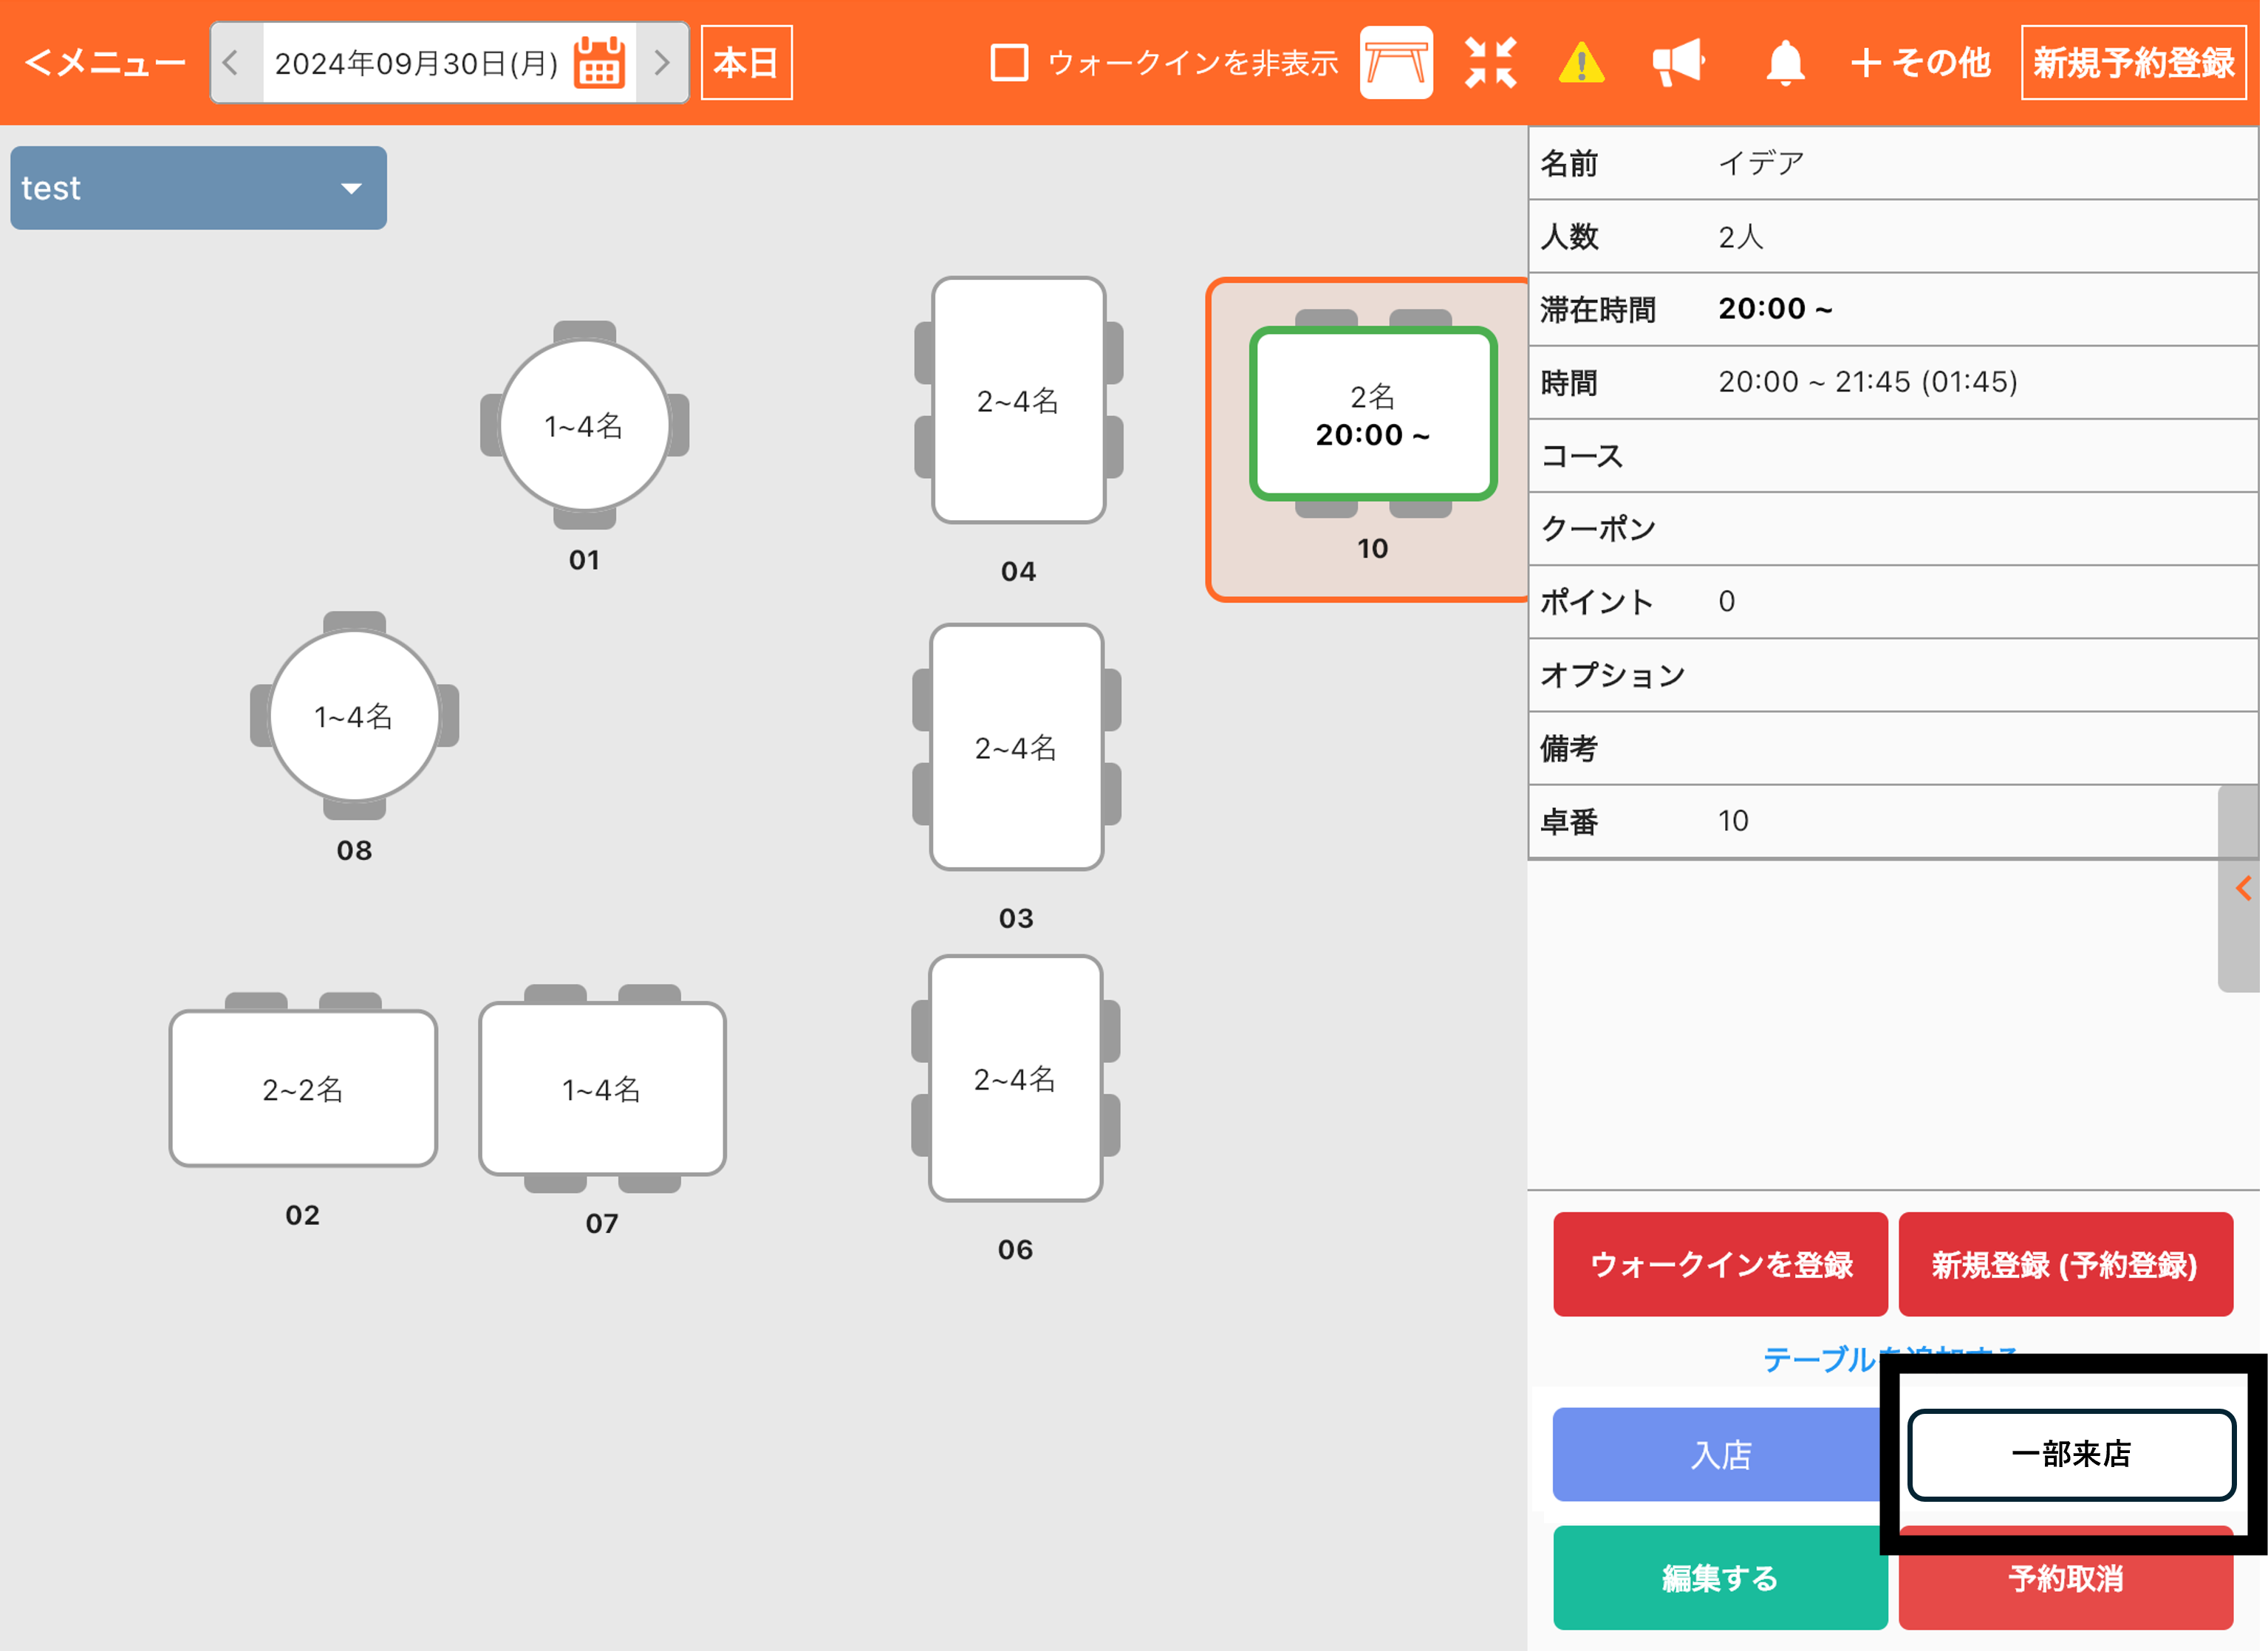Click the コース row label
The width and height of the screenshot is (2268, 1651).
tap(1582, 456)
